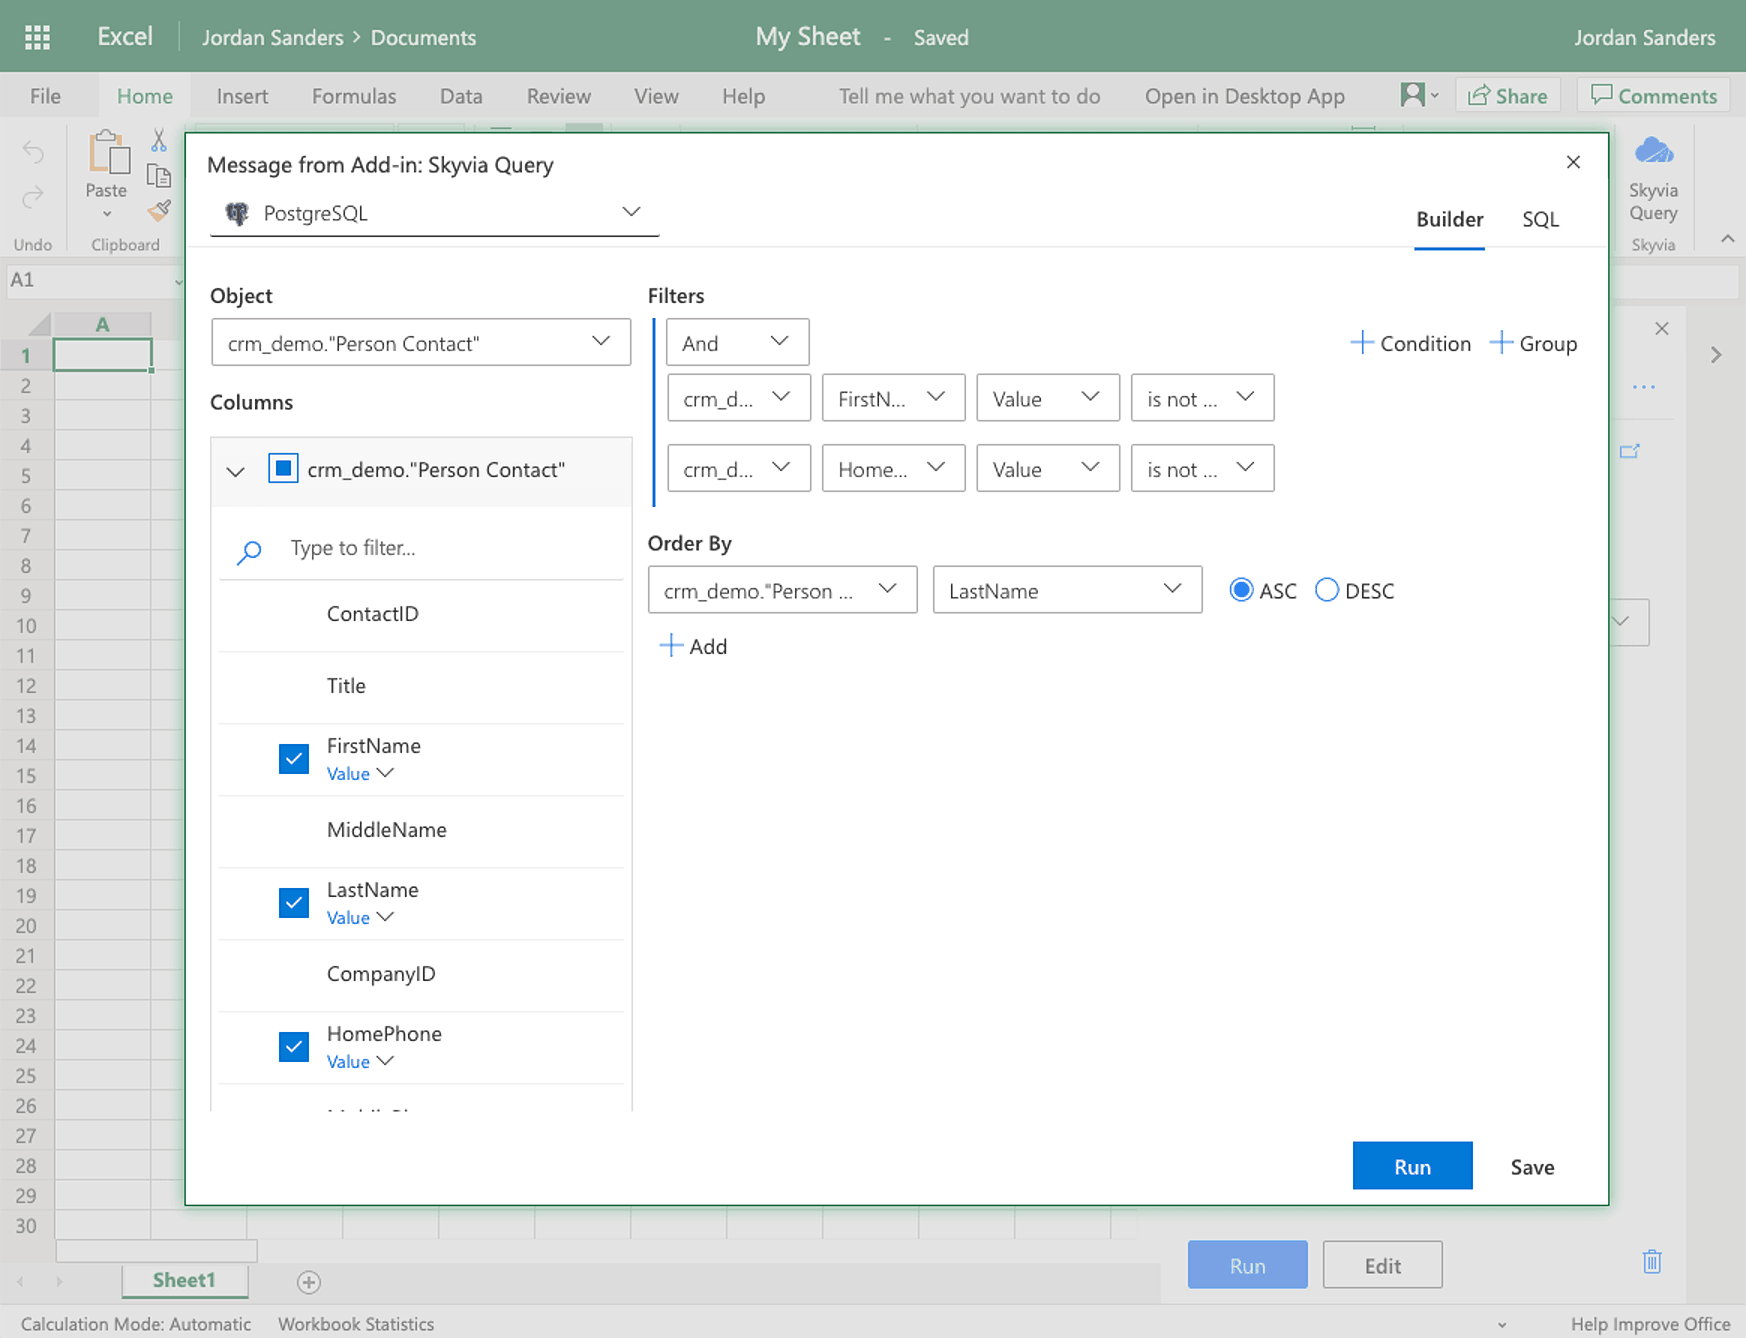This screenshot has width=1746, height=1338.
Task: Select the DESC sort order radio
Action: coord(1327,591)
